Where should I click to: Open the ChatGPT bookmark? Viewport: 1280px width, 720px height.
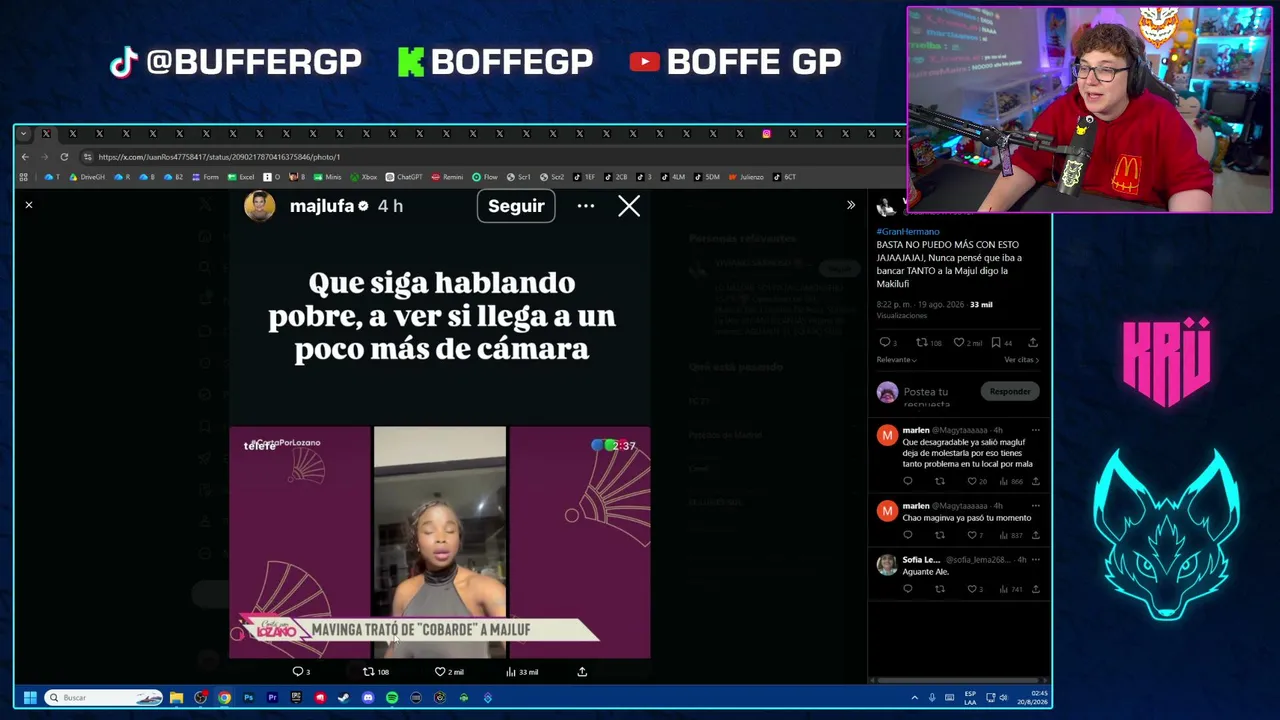pyautogui.click(x=404, y=178)
